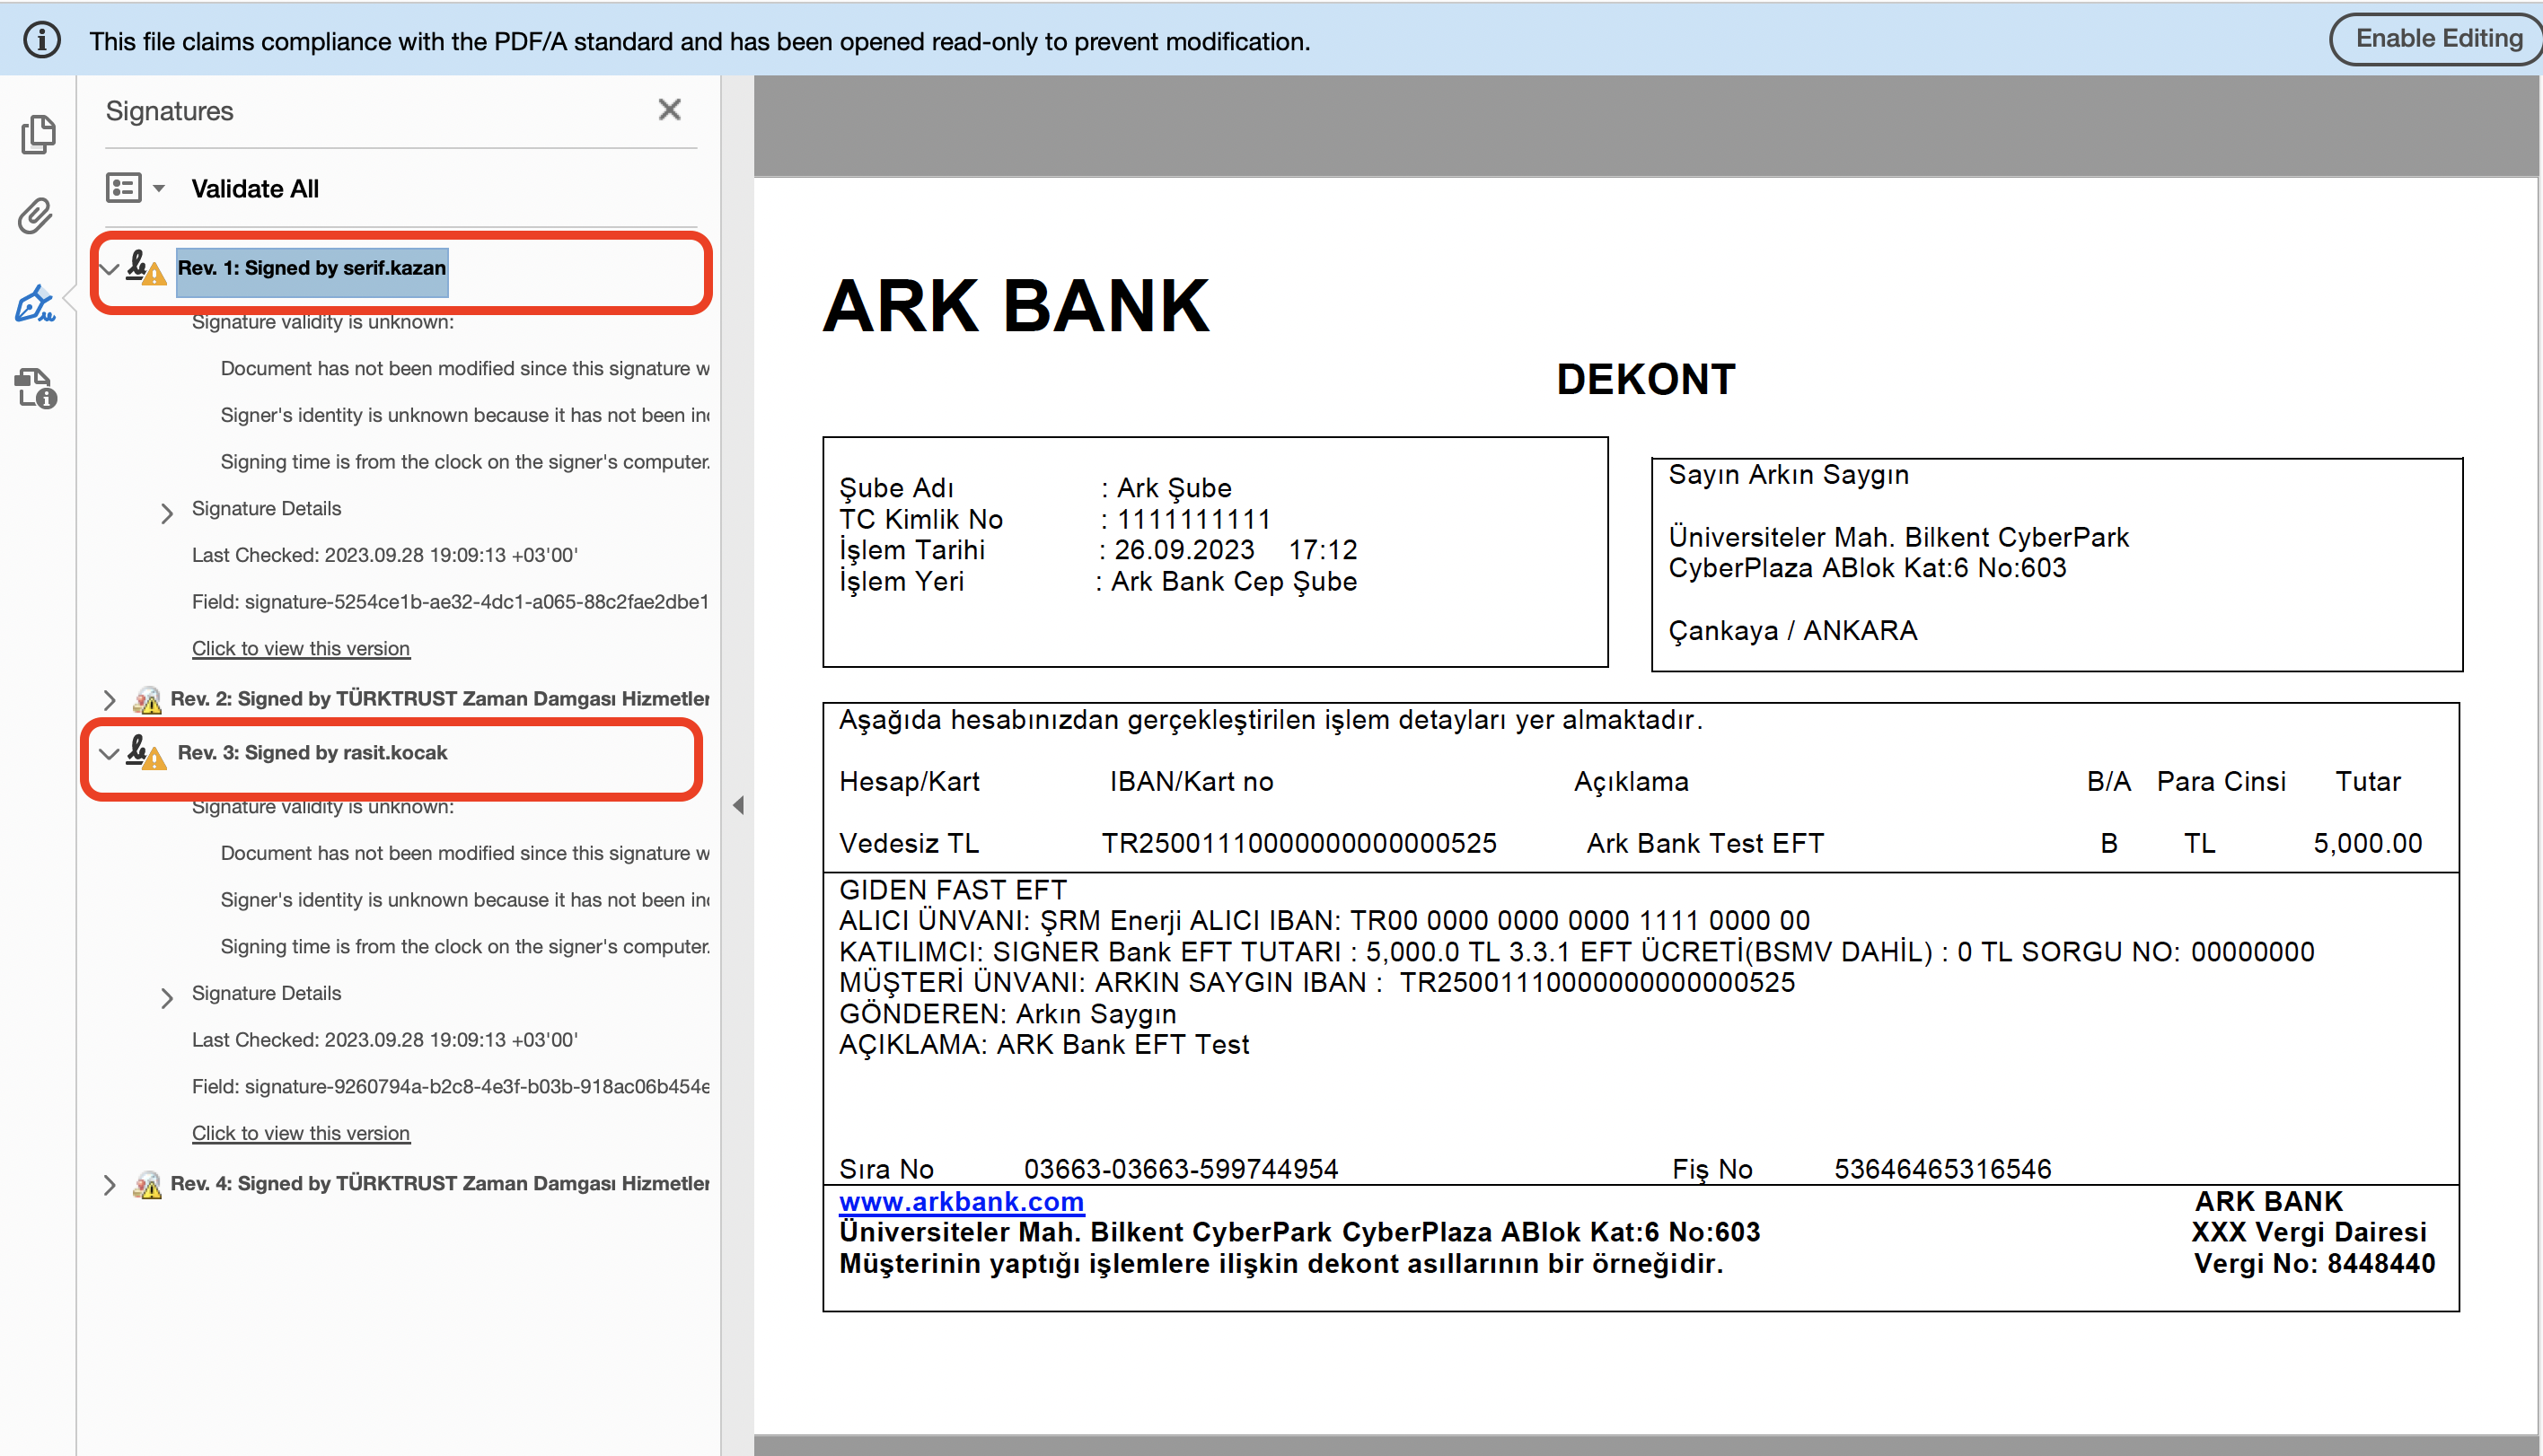
Task: Click Validate All
Action: pyautogui.click(x=255, y=188)
